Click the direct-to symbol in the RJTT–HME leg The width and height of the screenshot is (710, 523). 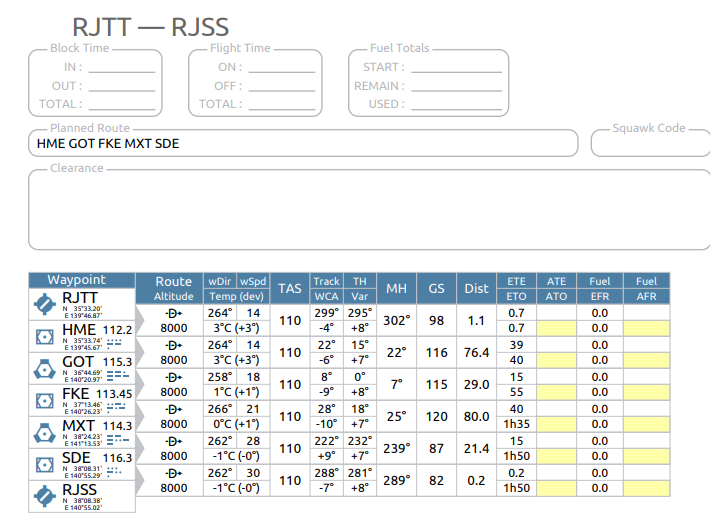tap(173, 313)
